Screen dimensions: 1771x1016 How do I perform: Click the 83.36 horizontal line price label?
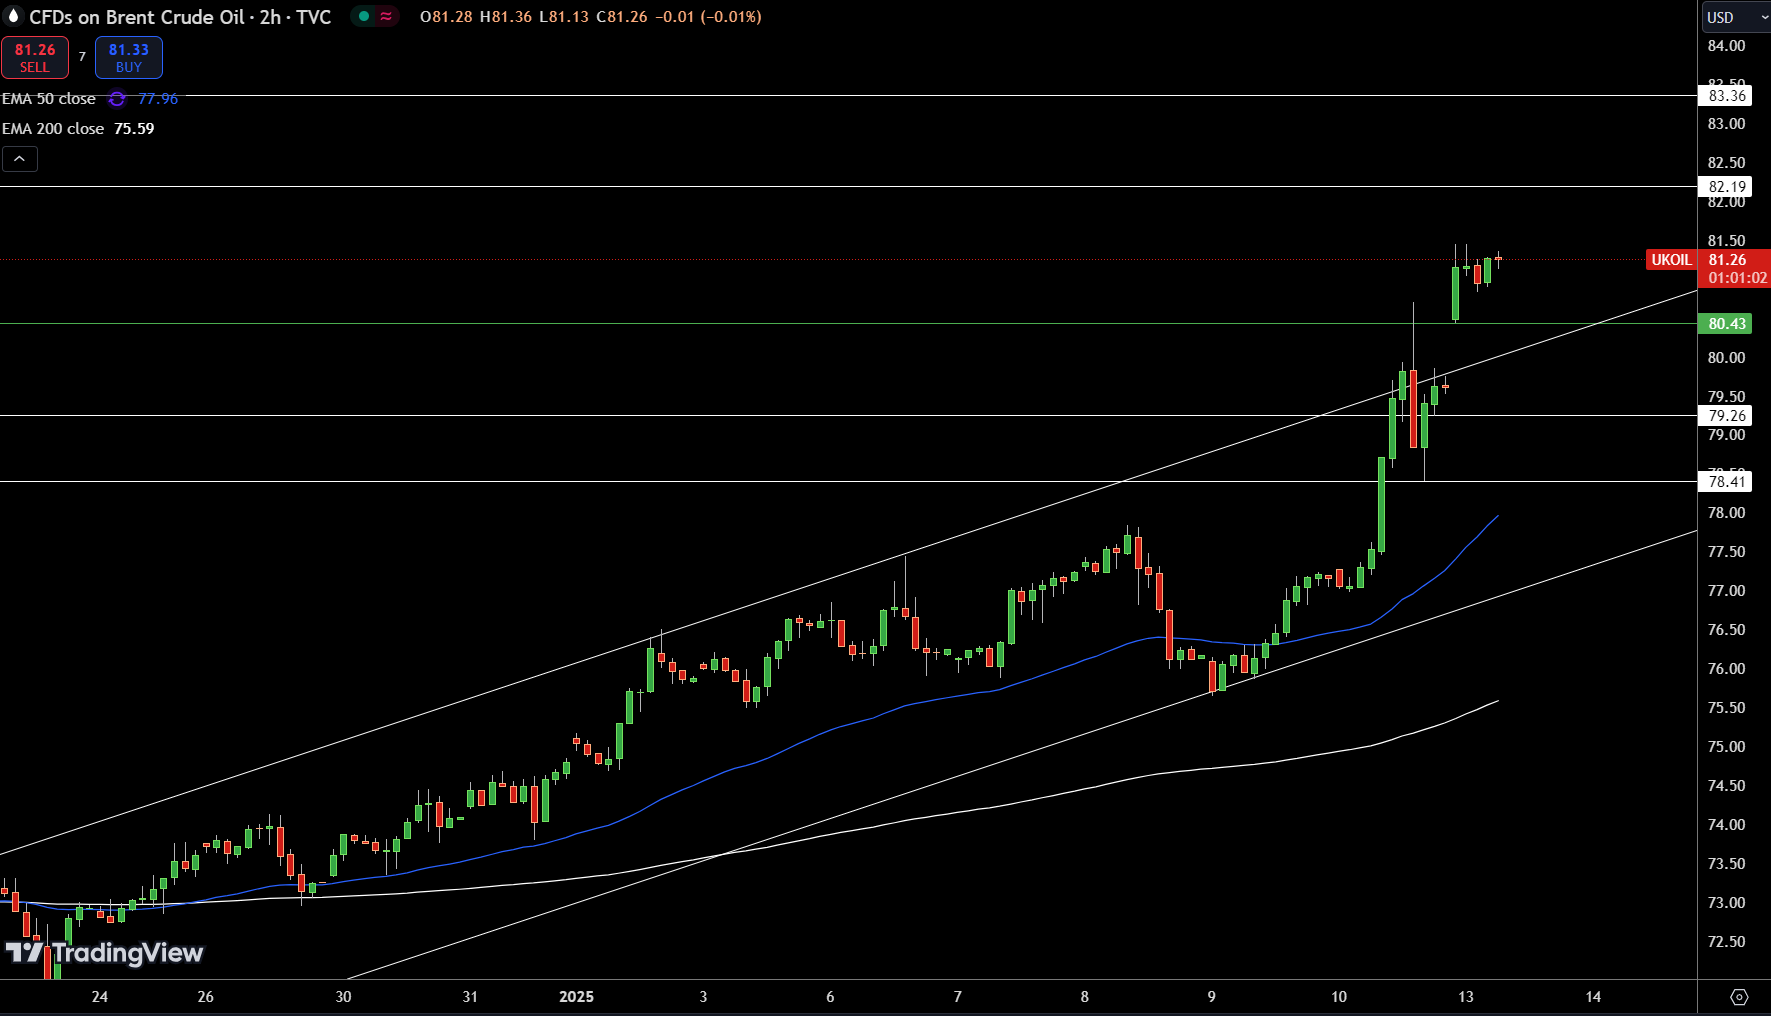pyautogui.click(x=1726, y=96)
